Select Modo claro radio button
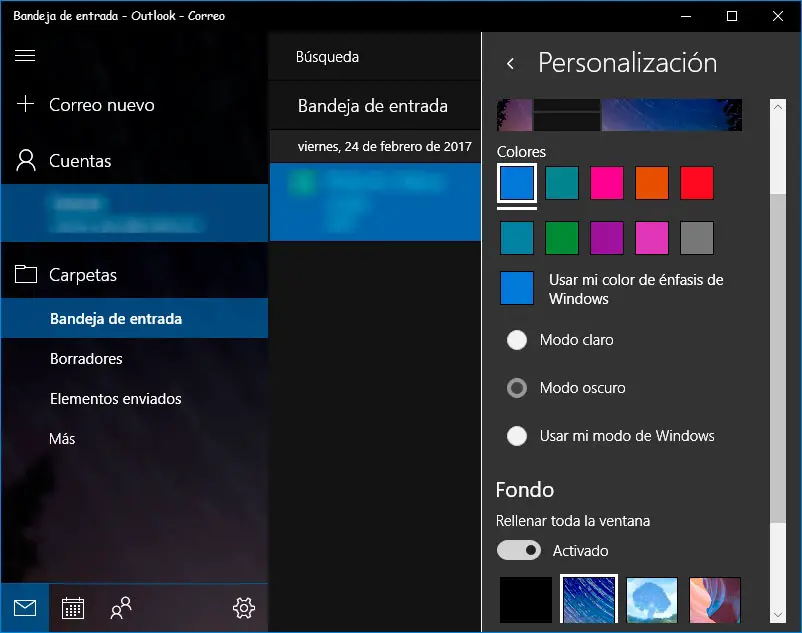The height and width of the screenshot is (633, 802). (x=517, y=340)
